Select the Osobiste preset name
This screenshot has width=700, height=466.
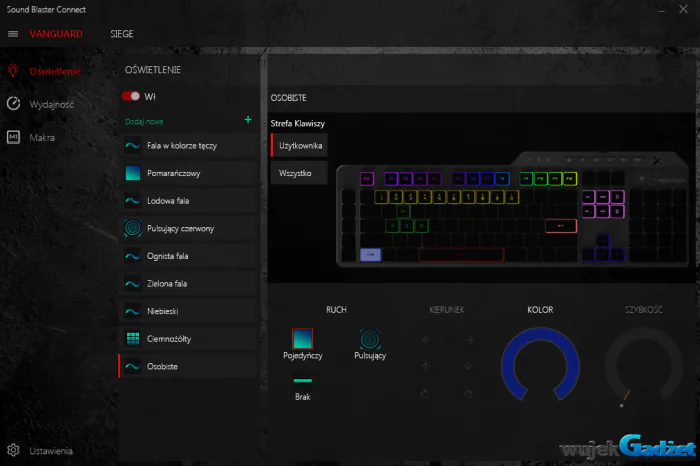[x=162, y=366]
